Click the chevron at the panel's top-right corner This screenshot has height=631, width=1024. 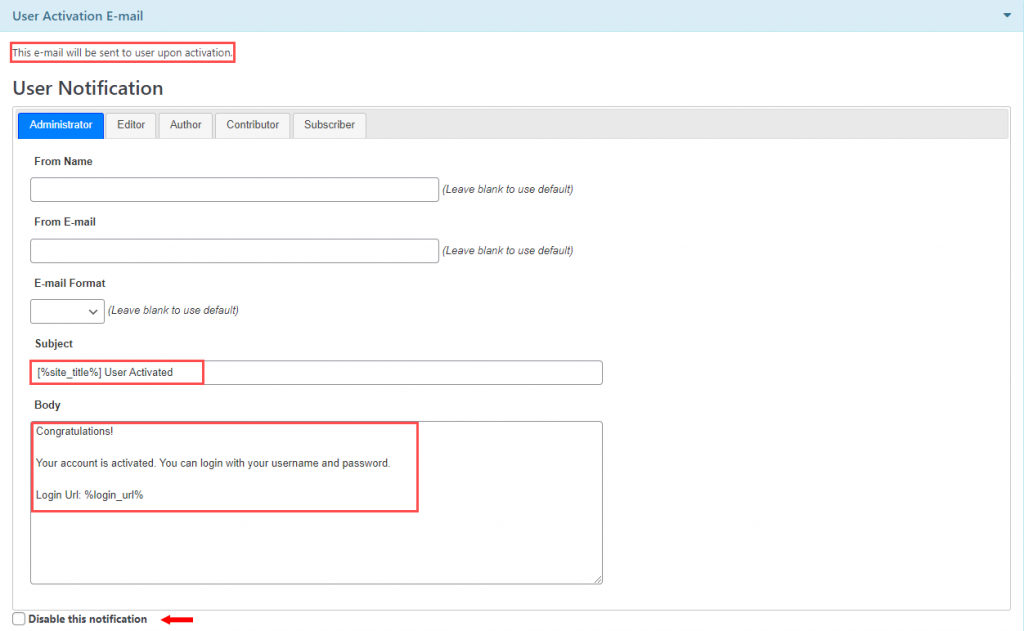pyautogui.click(x=1006, y=16)
